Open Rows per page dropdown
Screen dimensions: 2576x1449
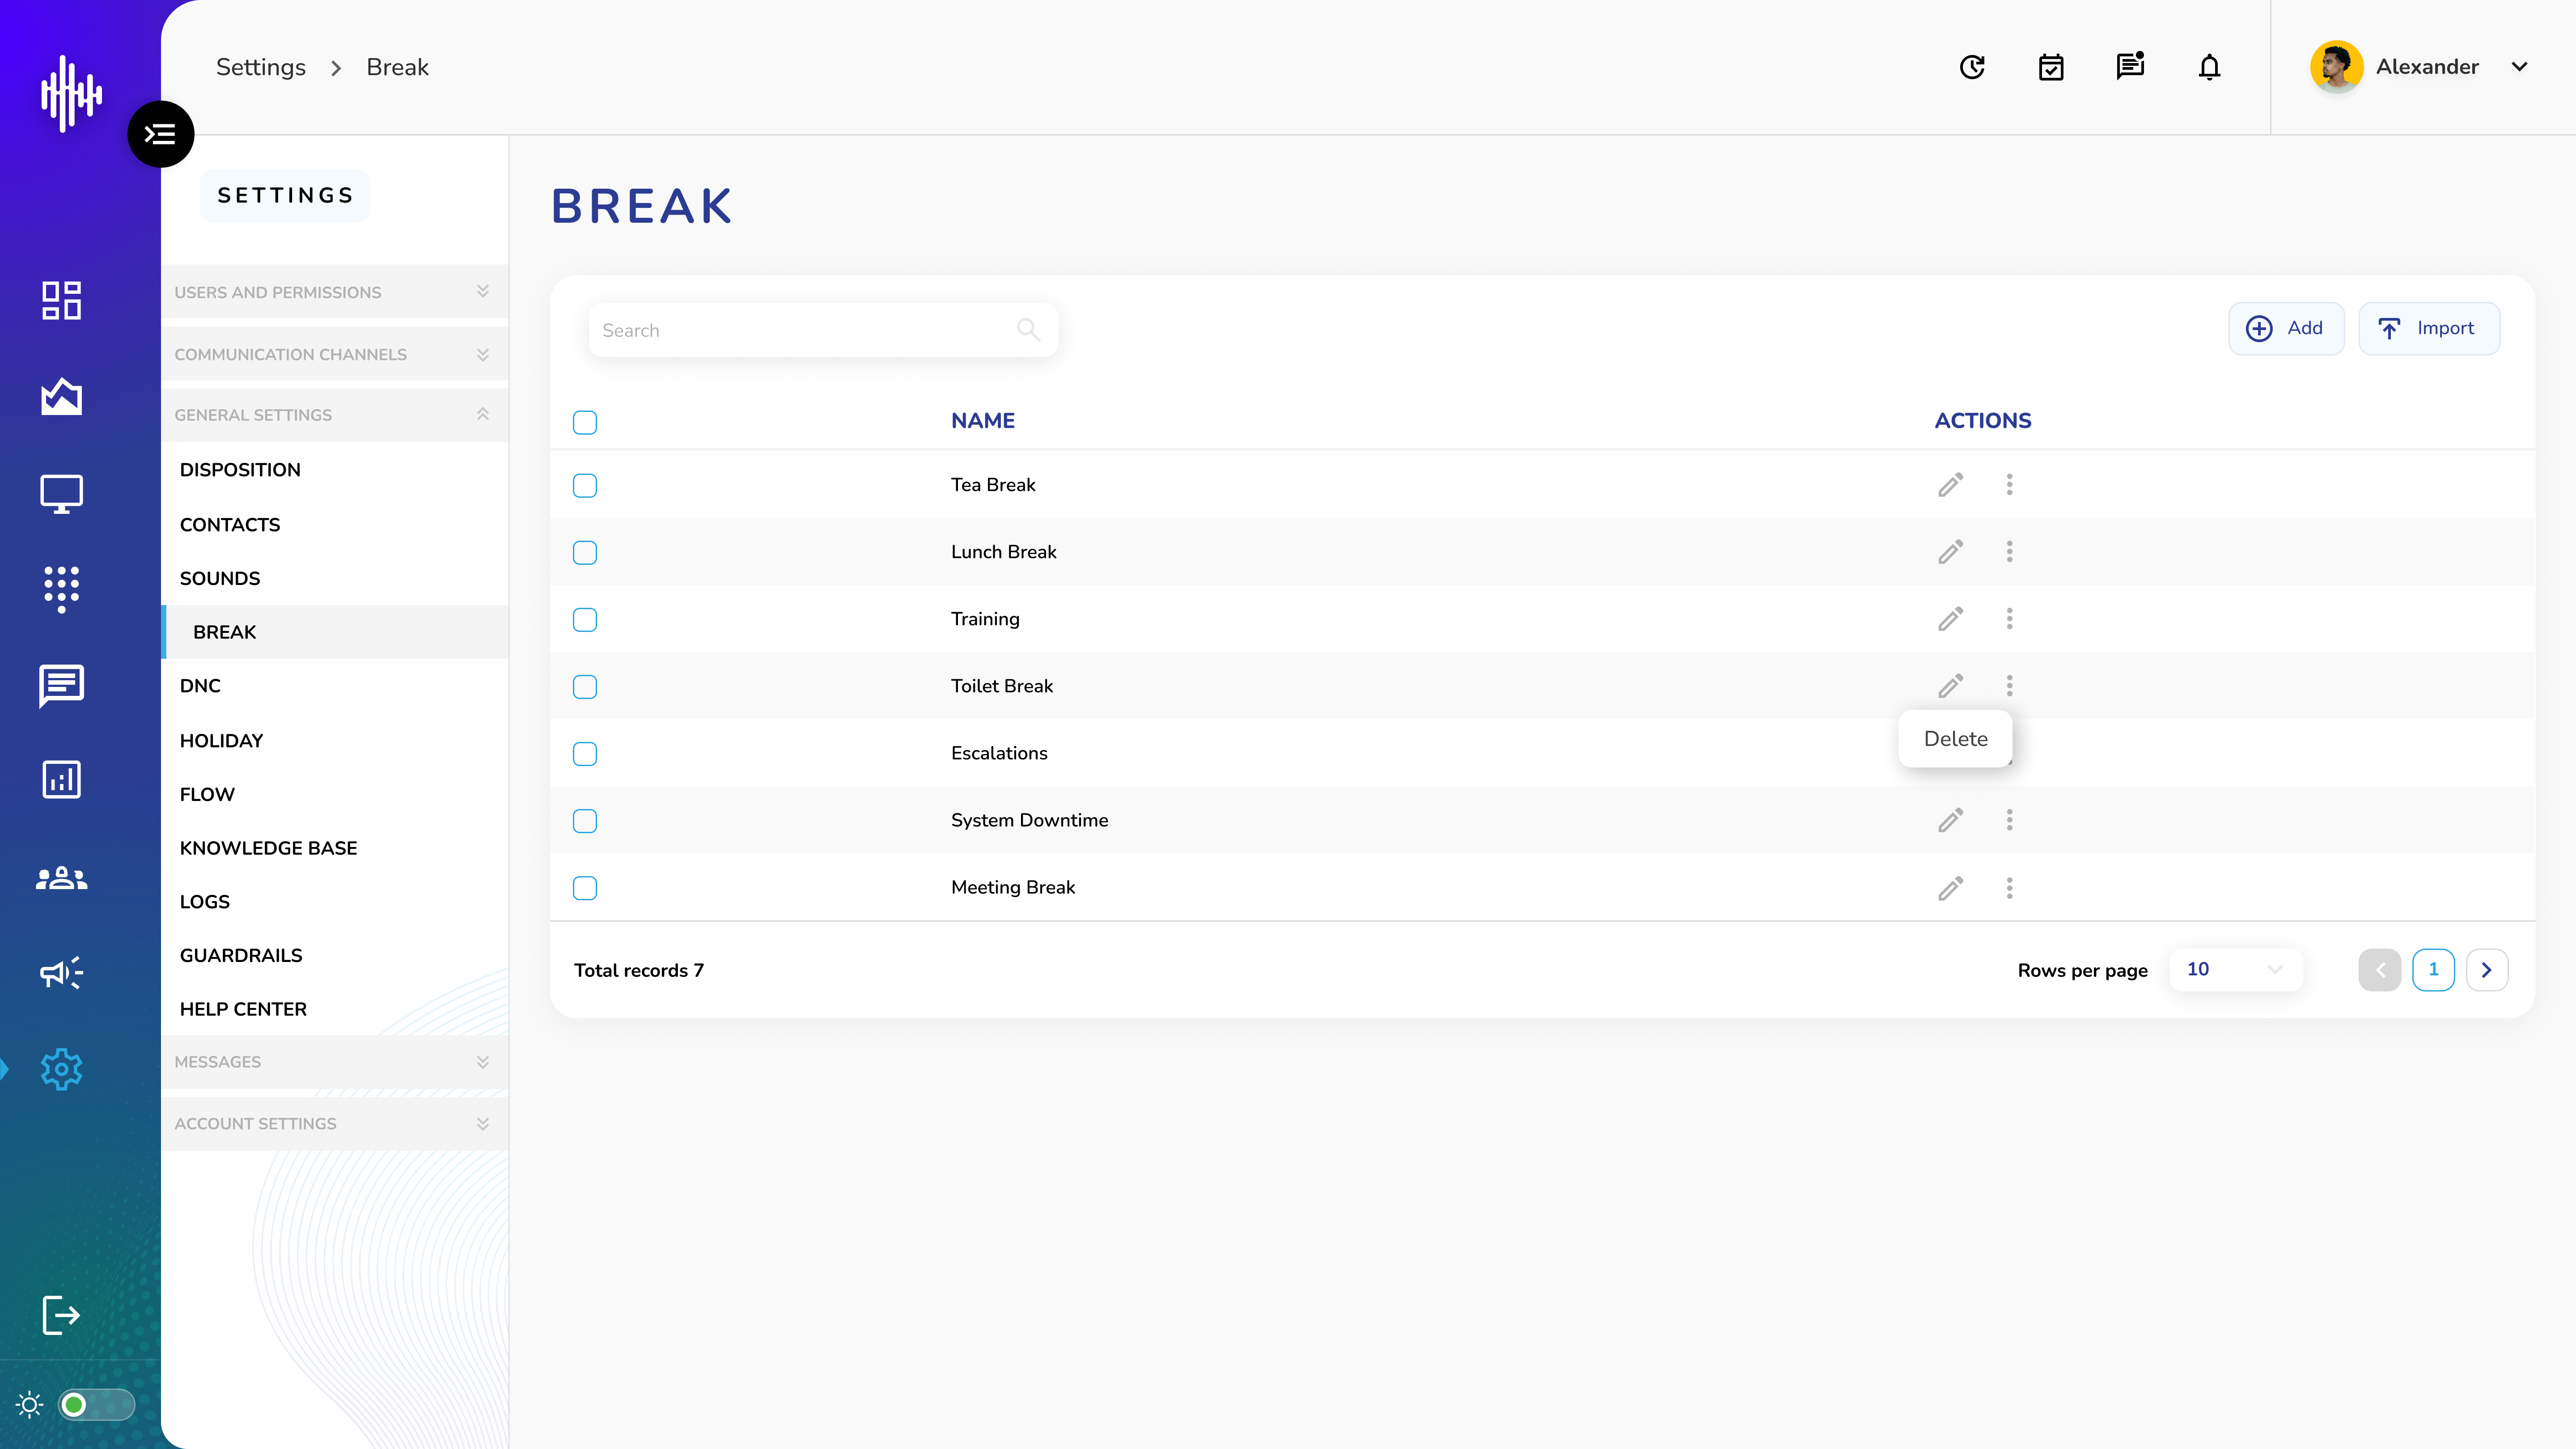2236,969
